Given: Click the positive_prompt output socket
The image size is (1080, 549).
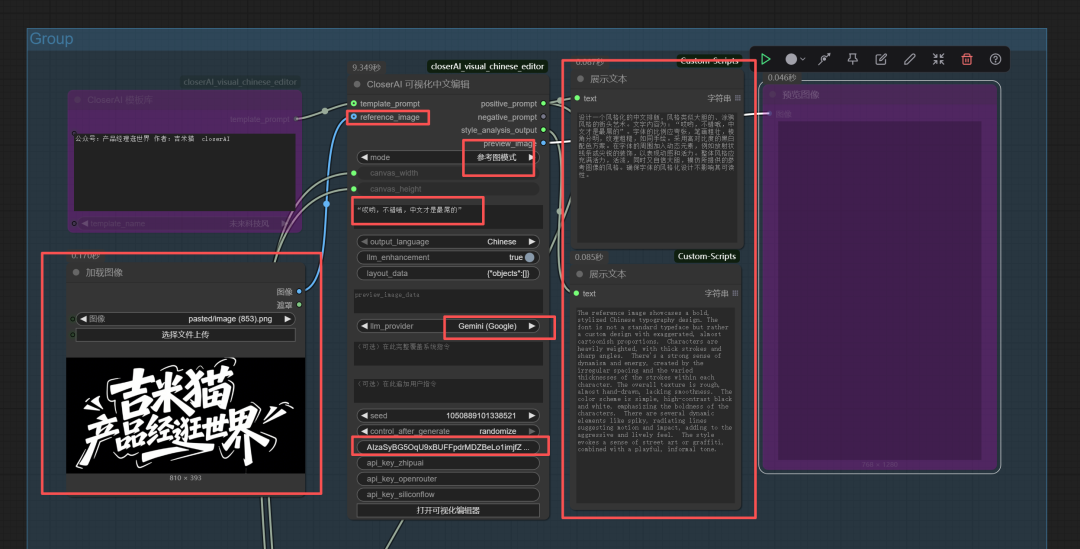Looking at the screenshot, I should pos(543,103).
